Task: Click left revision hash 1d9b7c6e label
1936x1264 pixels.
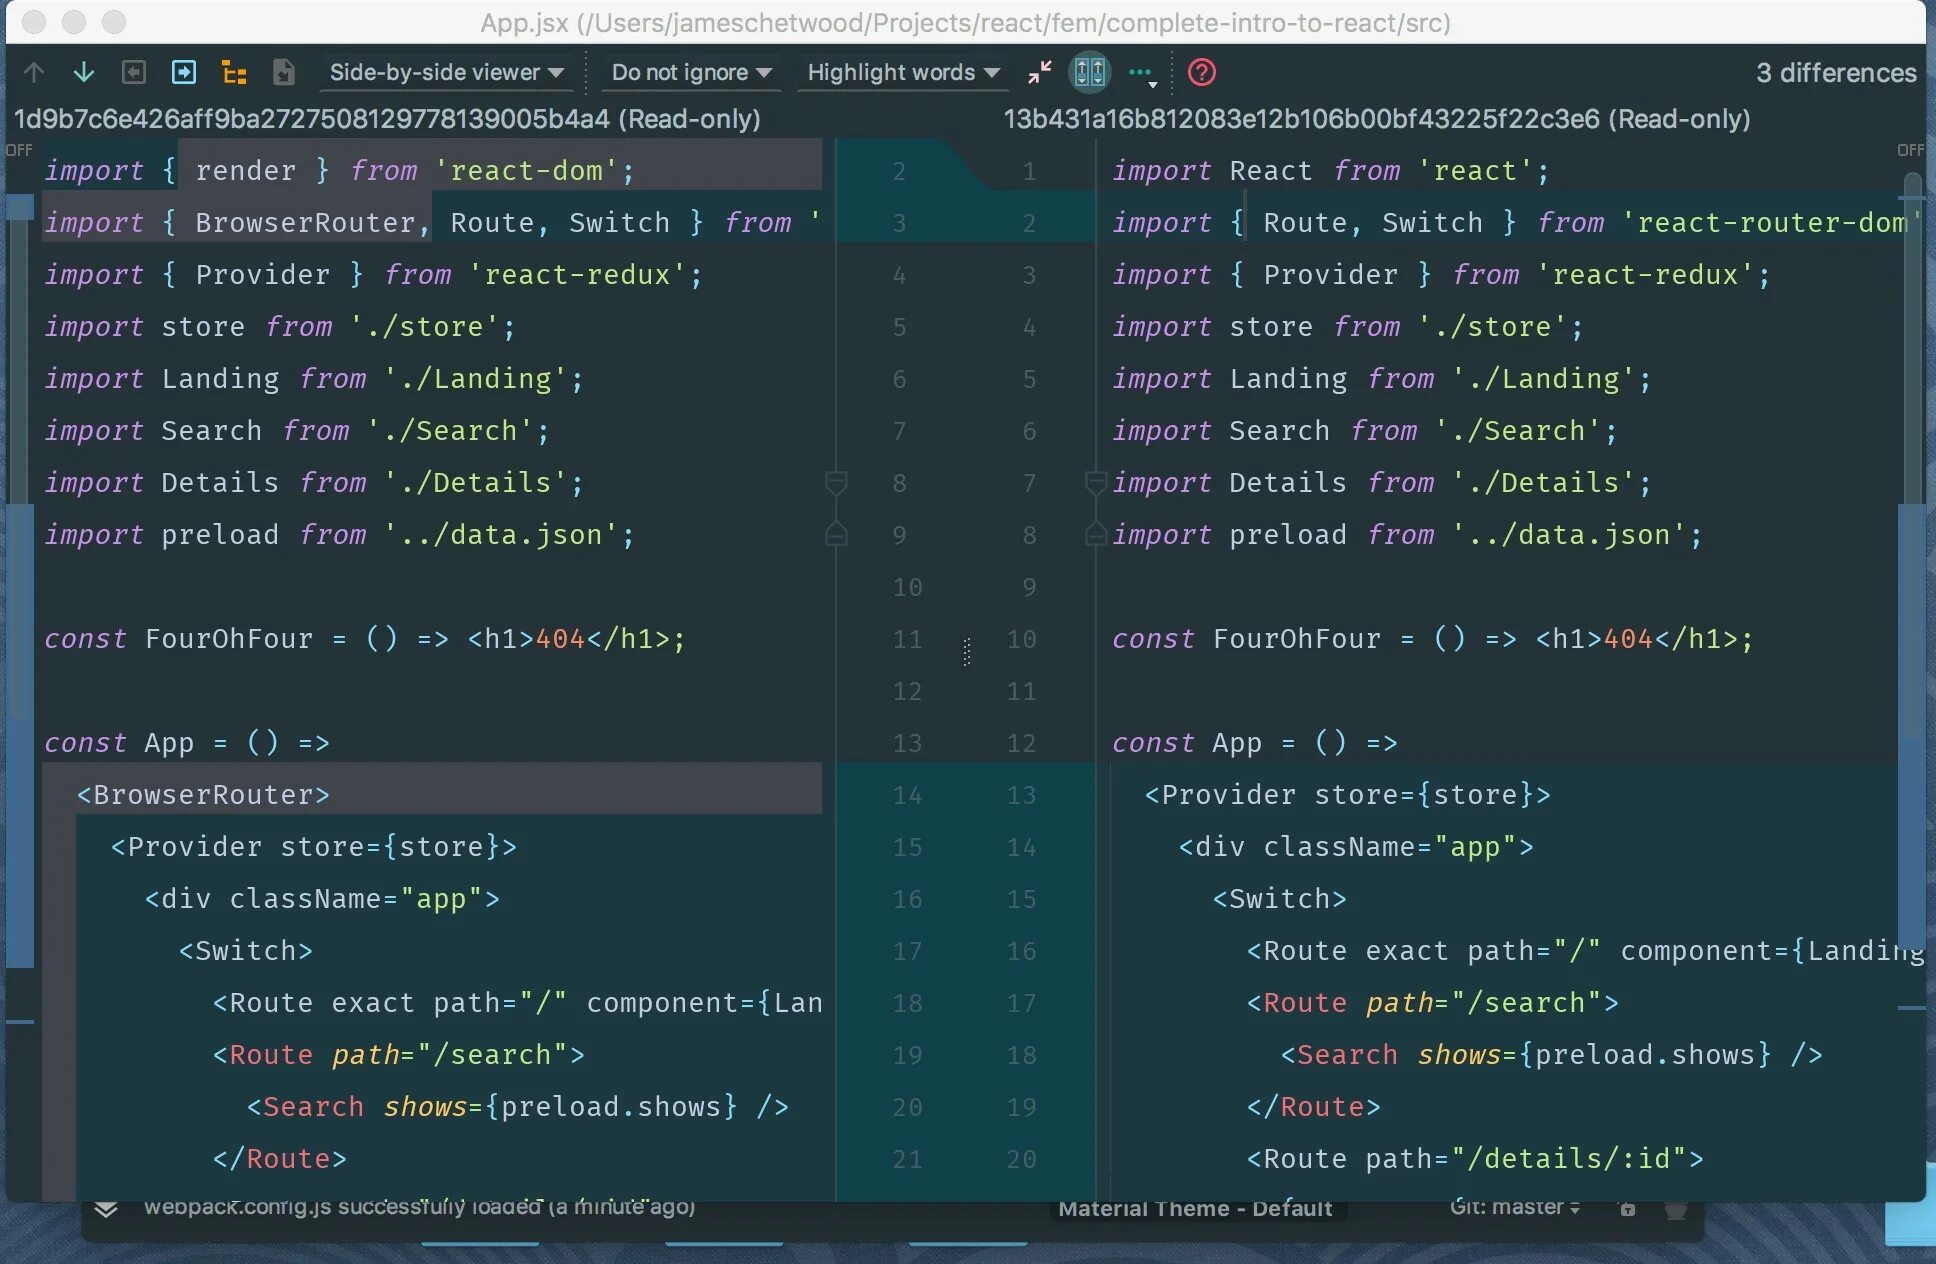Action: click(x=387, y=119)
